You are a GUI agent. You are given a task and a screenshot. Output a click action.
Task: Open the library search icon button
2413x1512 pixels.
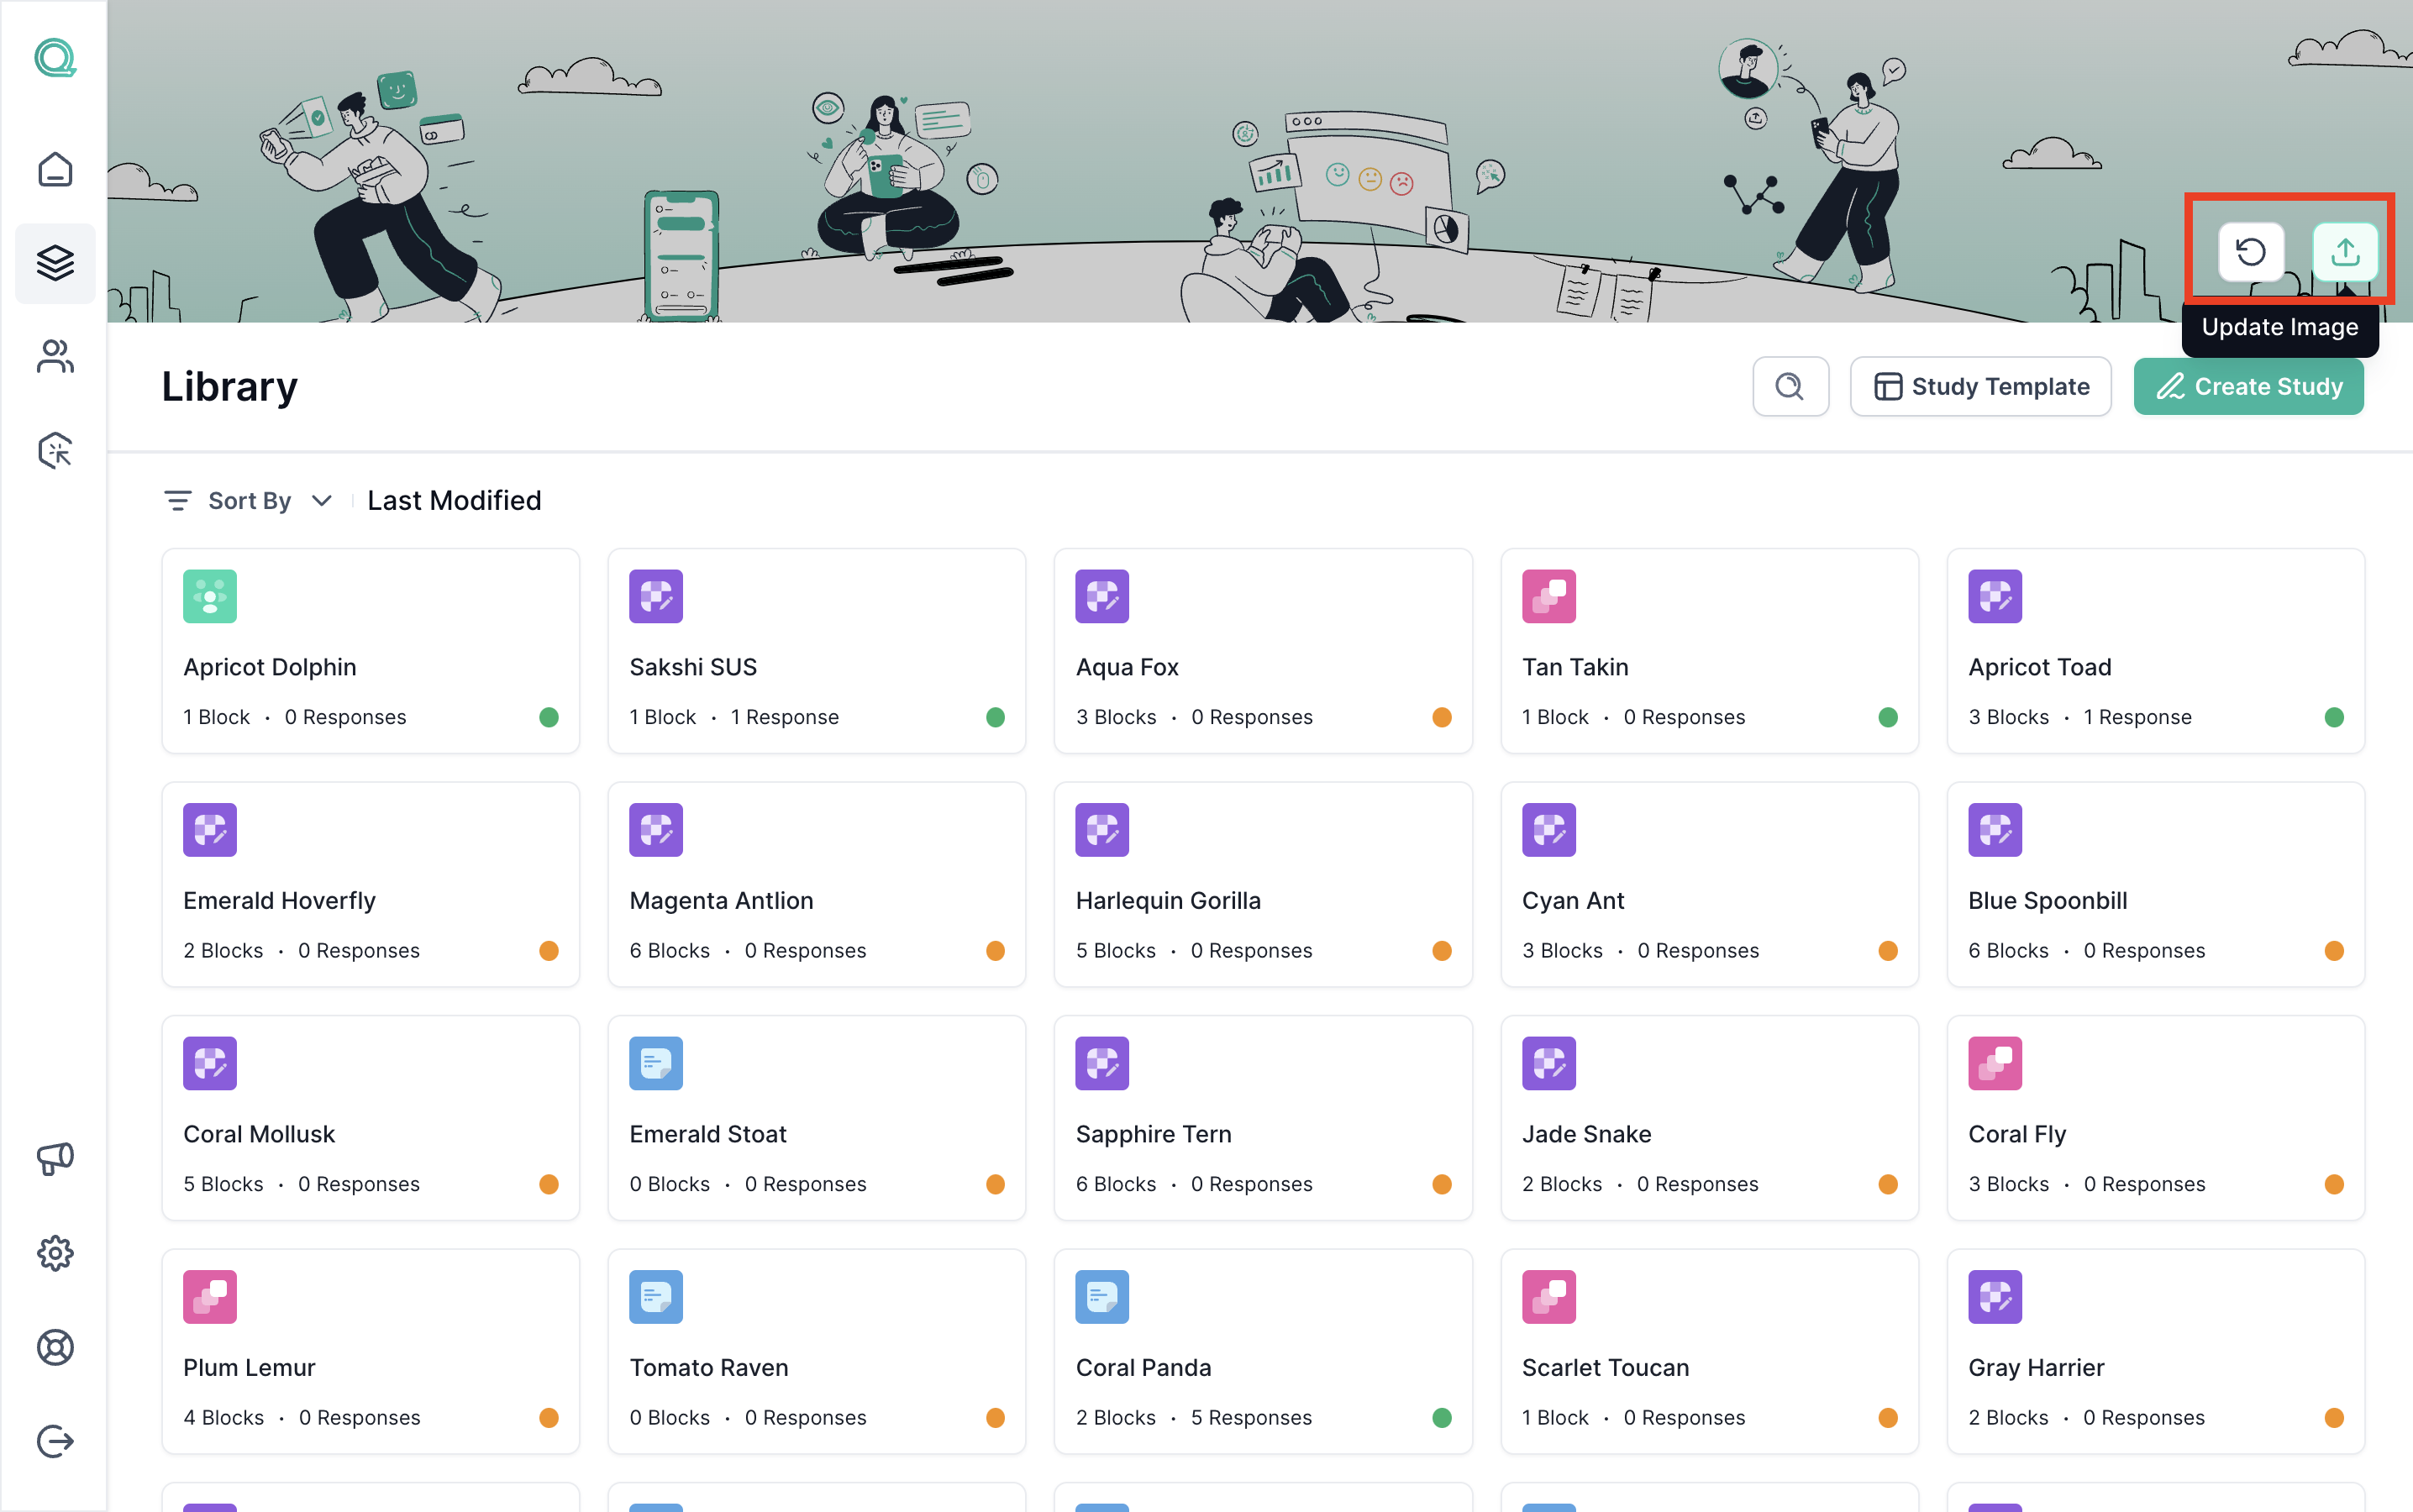tap(1790, 386)
